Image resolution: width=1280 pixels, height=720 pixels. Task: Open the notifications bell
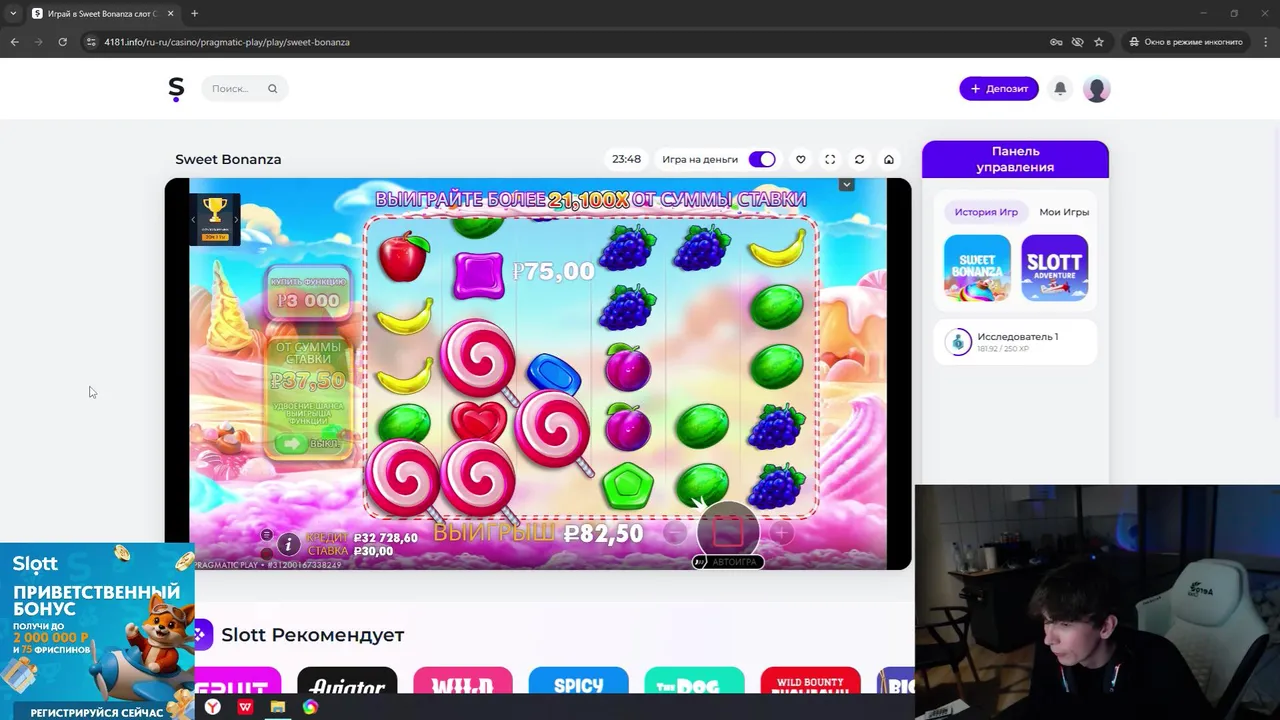point(1060,88)
